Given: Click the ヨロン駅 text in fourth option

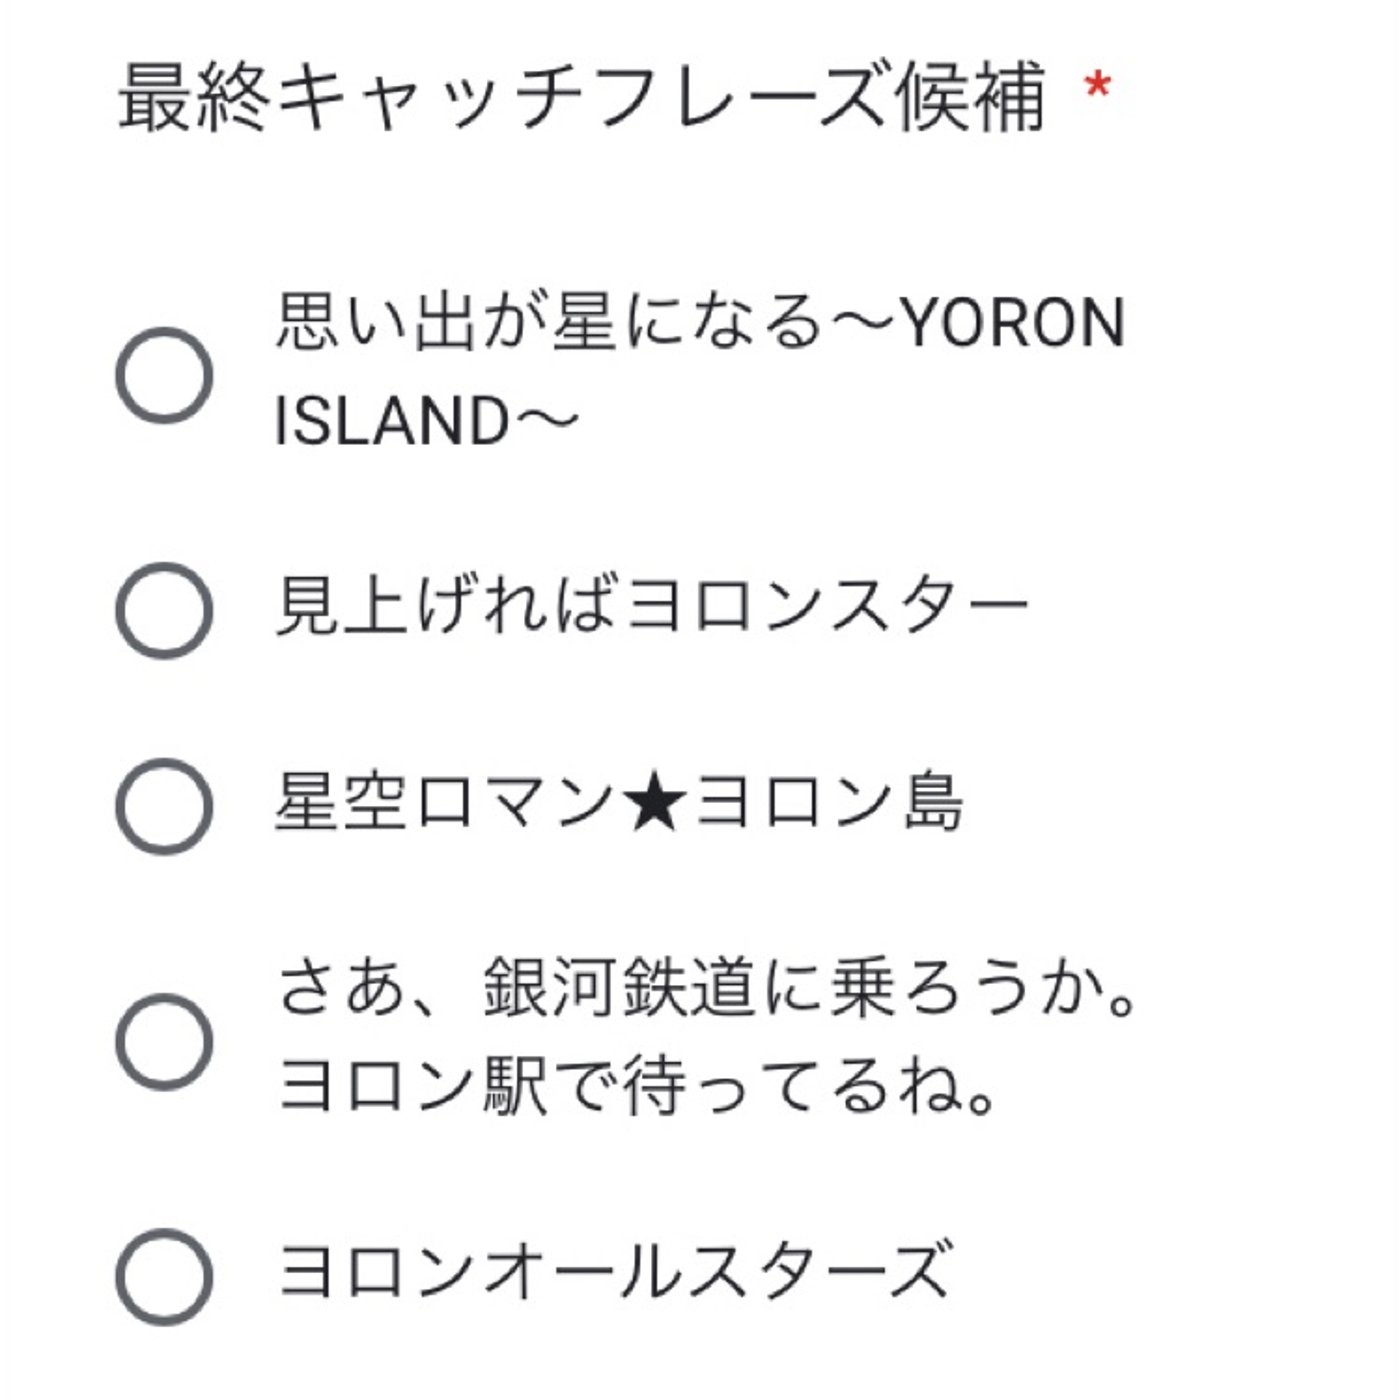Looking at the screenshot, I should [412, 1087].
